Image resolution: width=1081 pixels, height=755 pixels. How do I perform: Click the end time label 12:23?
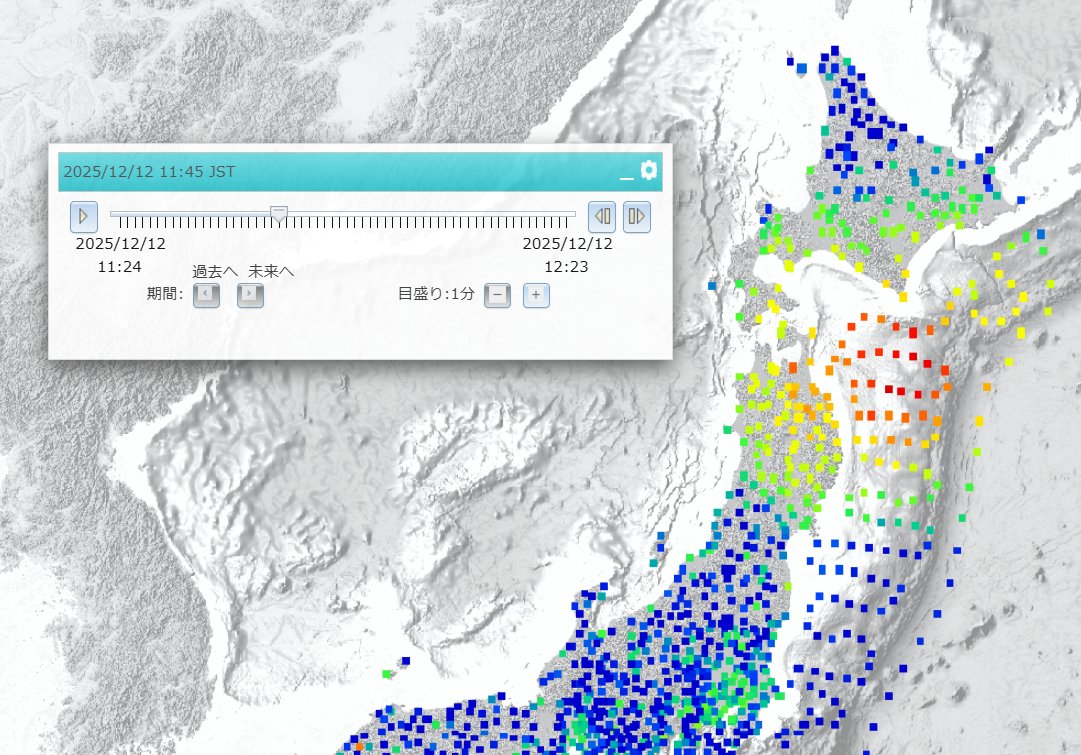(x=566, y=267)
